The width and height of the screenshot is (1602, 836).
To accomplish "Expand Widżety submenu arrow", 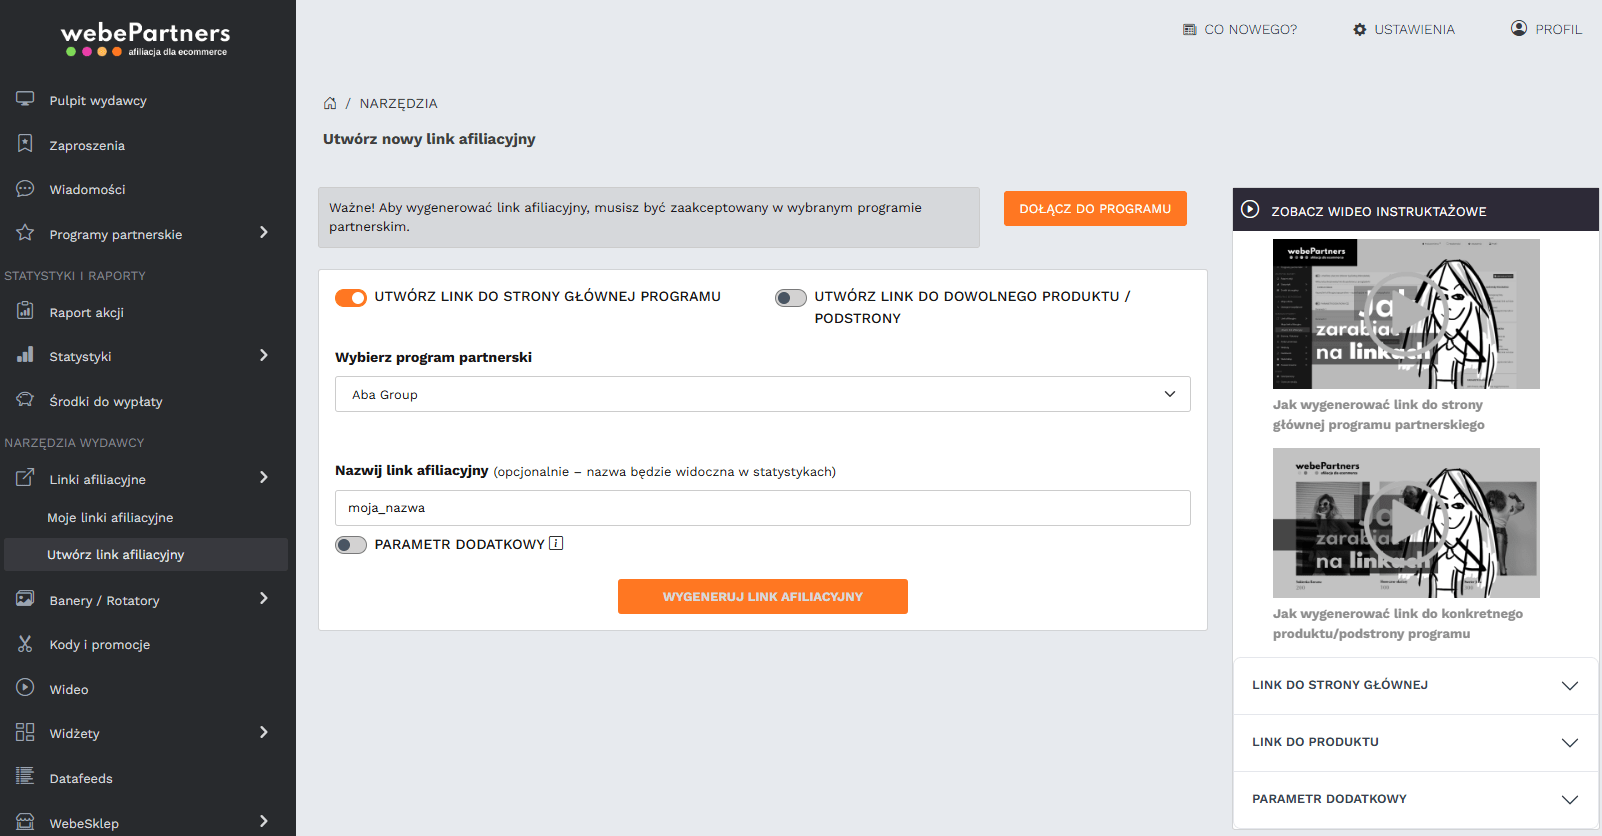I will (264, 732).
